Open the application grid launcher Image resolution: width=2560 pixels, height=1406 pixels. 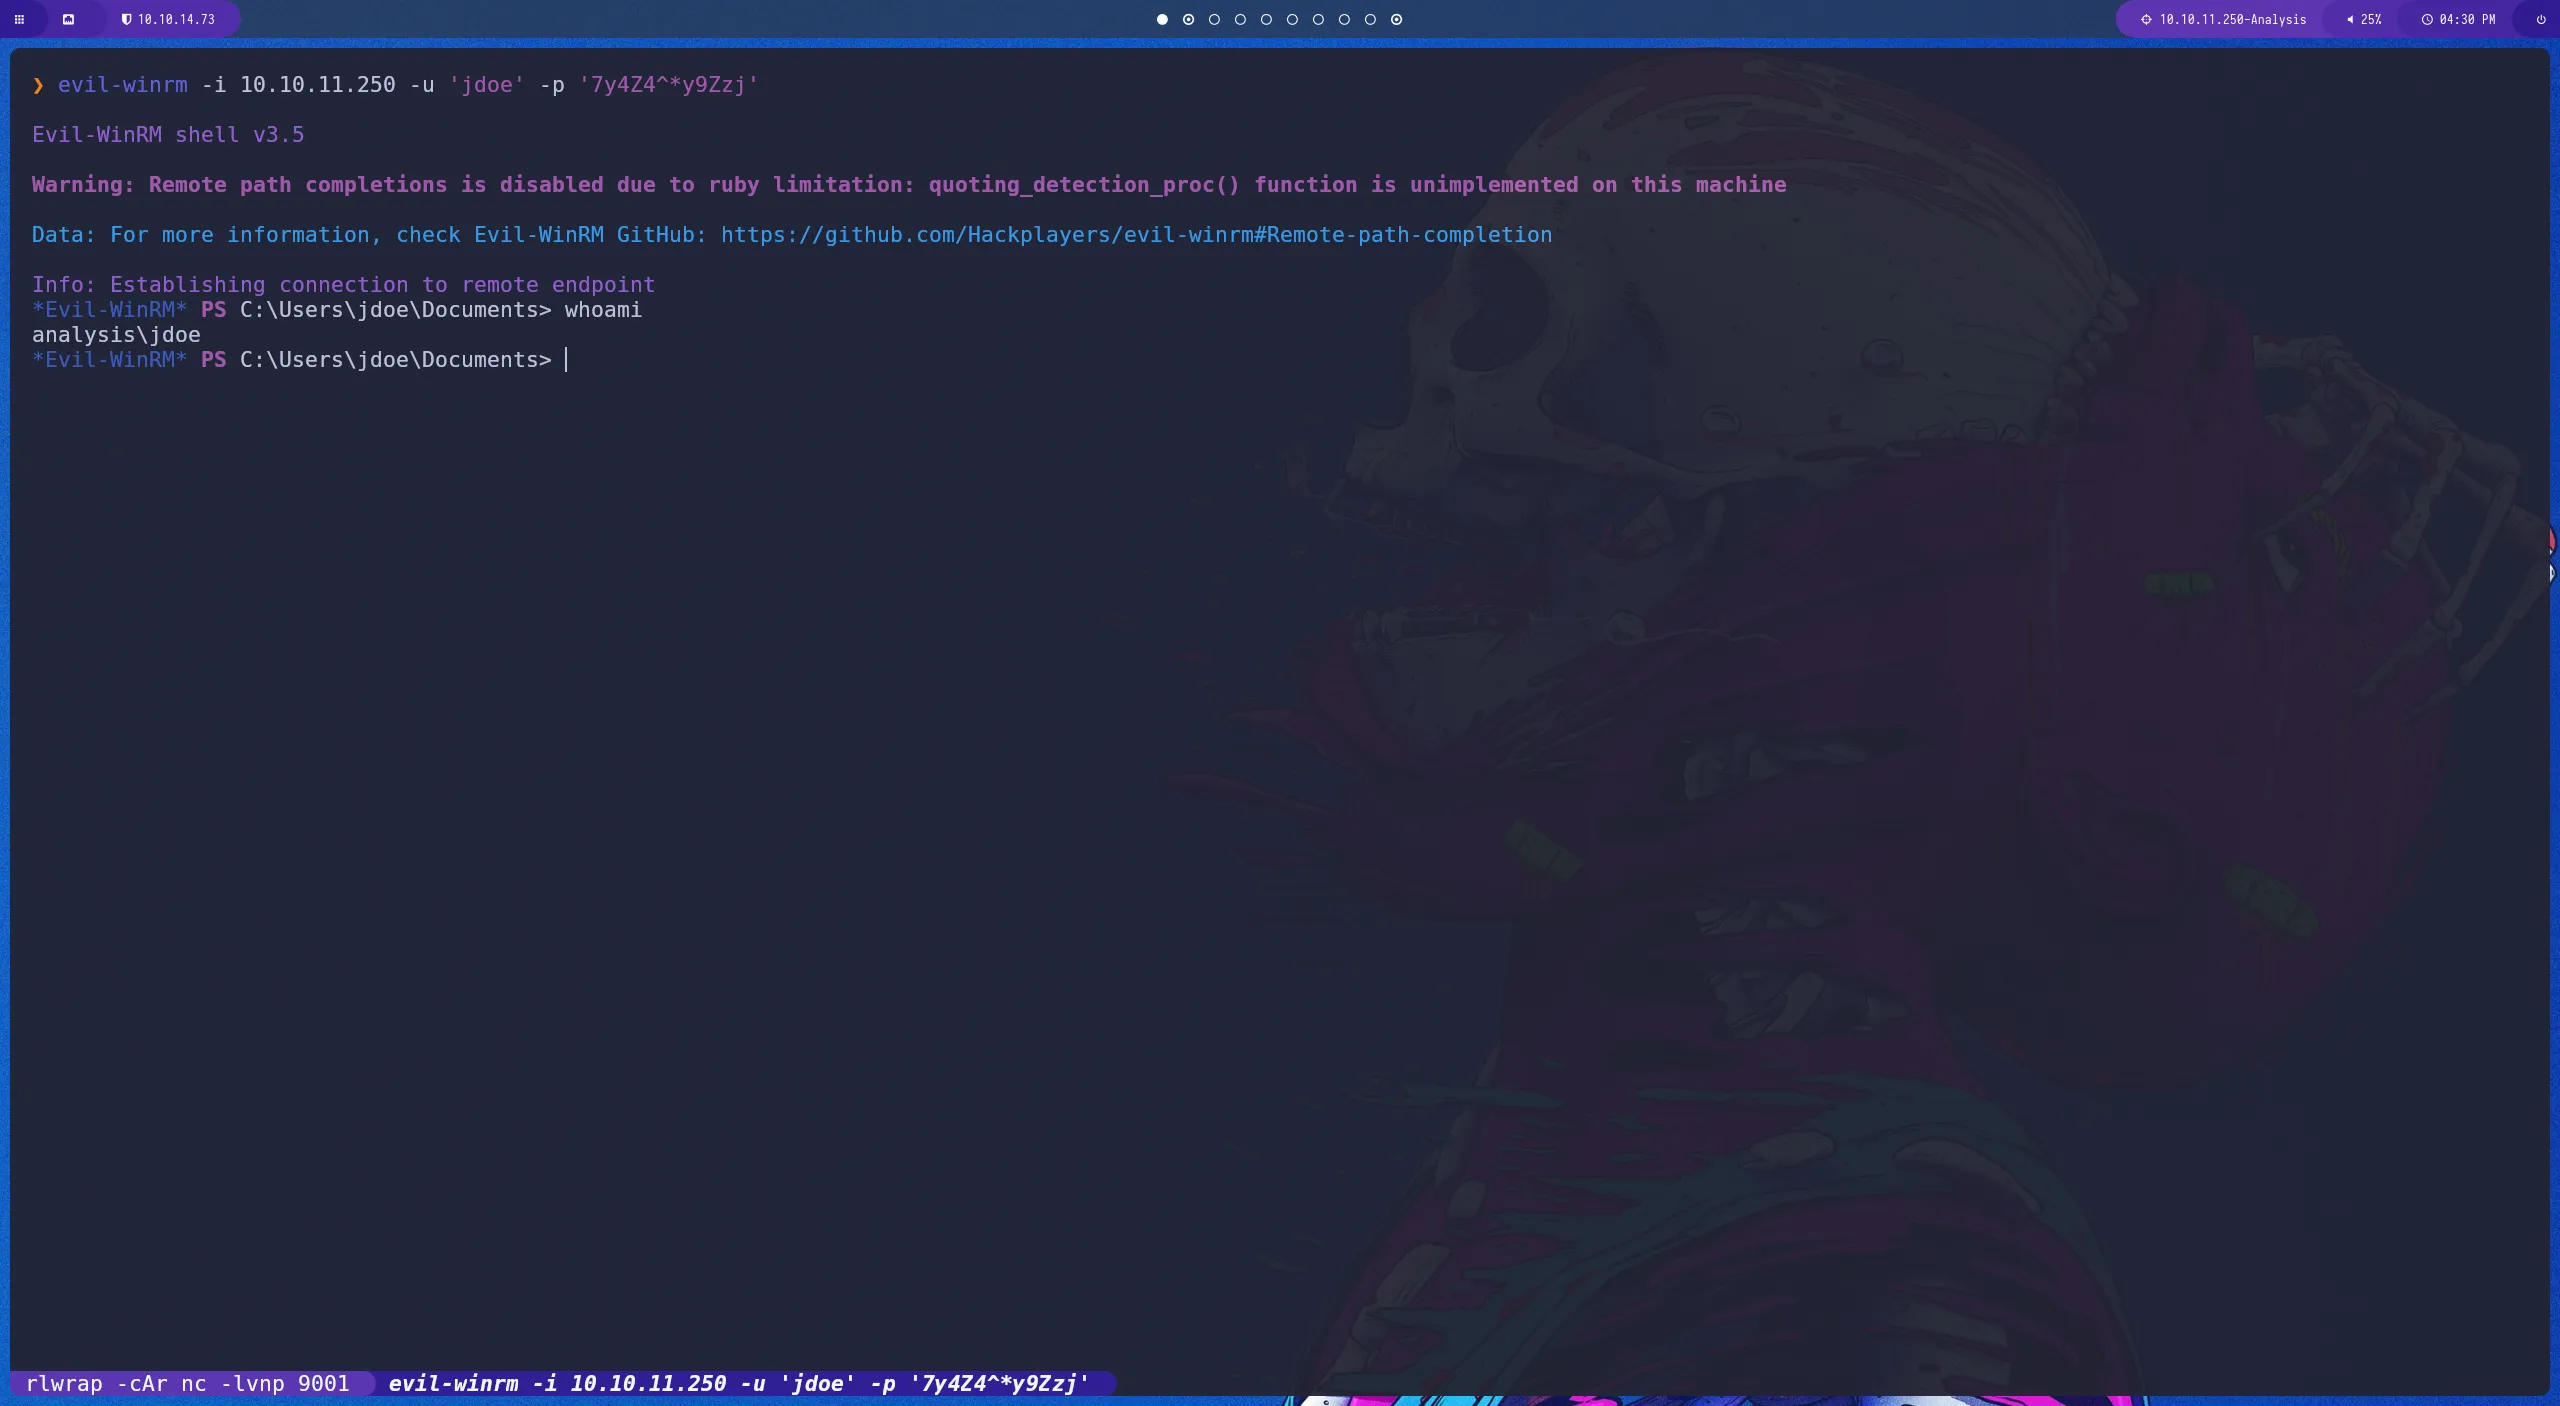tap(19, 19)
